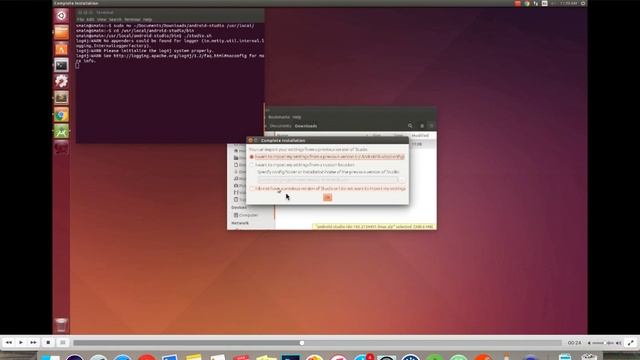
Task: Click Fast Forward in the video player
Action: 33,343
